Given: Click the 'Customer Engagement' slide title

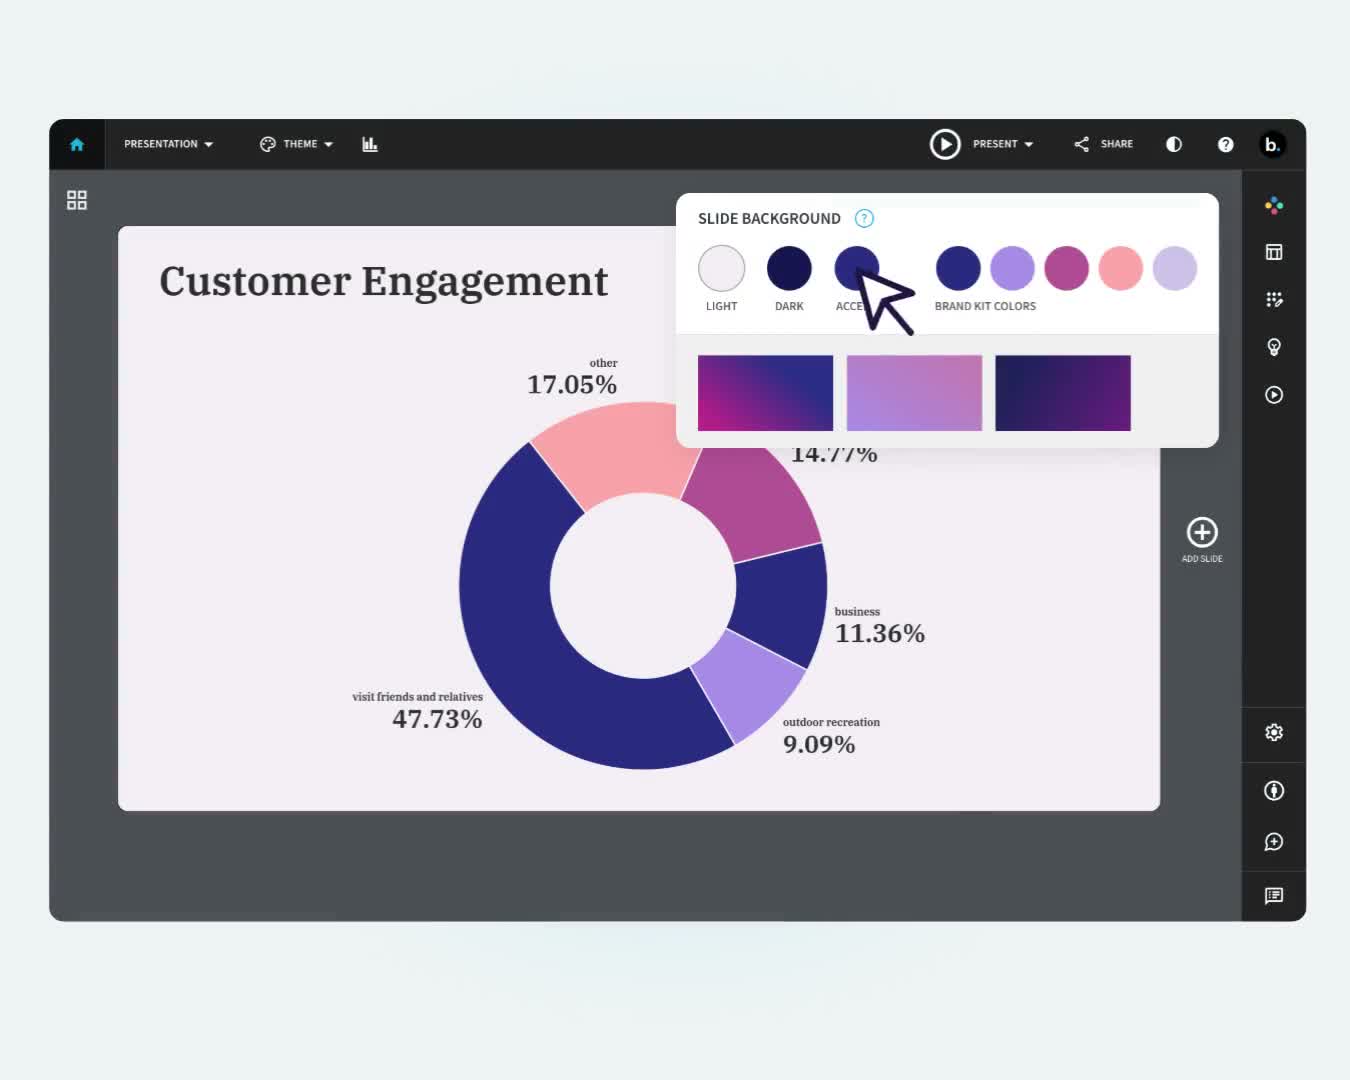Looking at the screenshot, I should (384, 282).
